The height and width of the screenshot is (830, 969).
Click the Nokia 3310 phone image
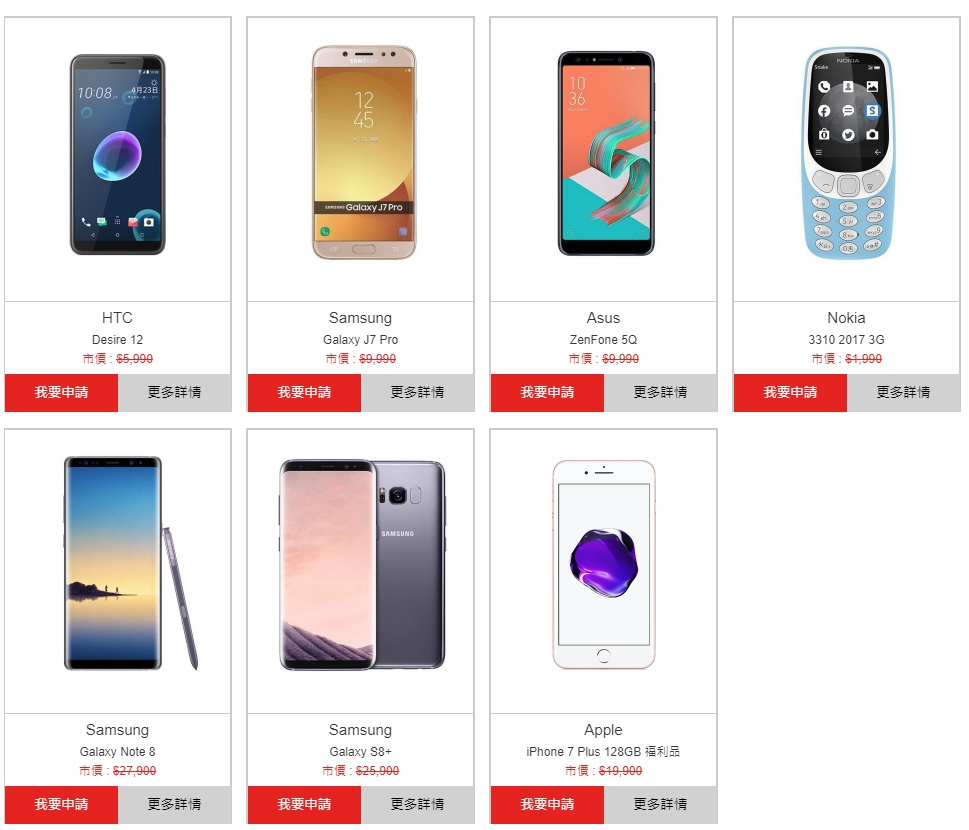click(x=847, y=153)
